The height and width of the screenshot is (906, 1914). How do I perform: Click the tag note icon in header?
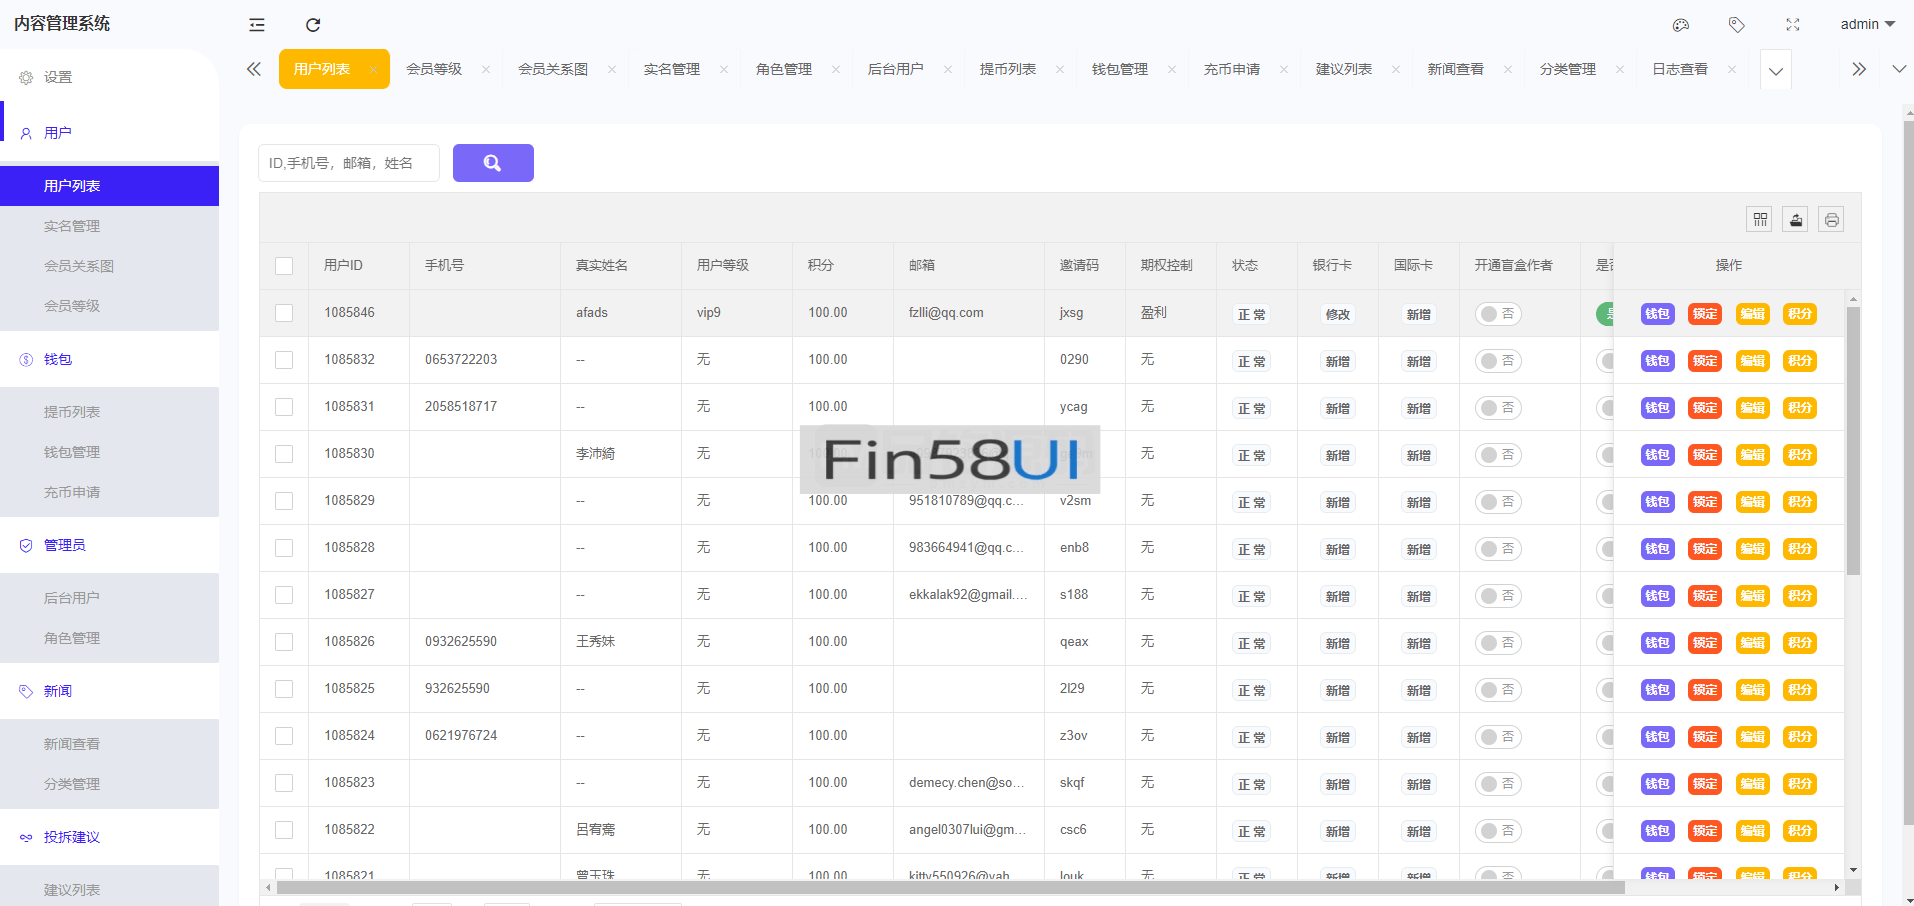1737,25
